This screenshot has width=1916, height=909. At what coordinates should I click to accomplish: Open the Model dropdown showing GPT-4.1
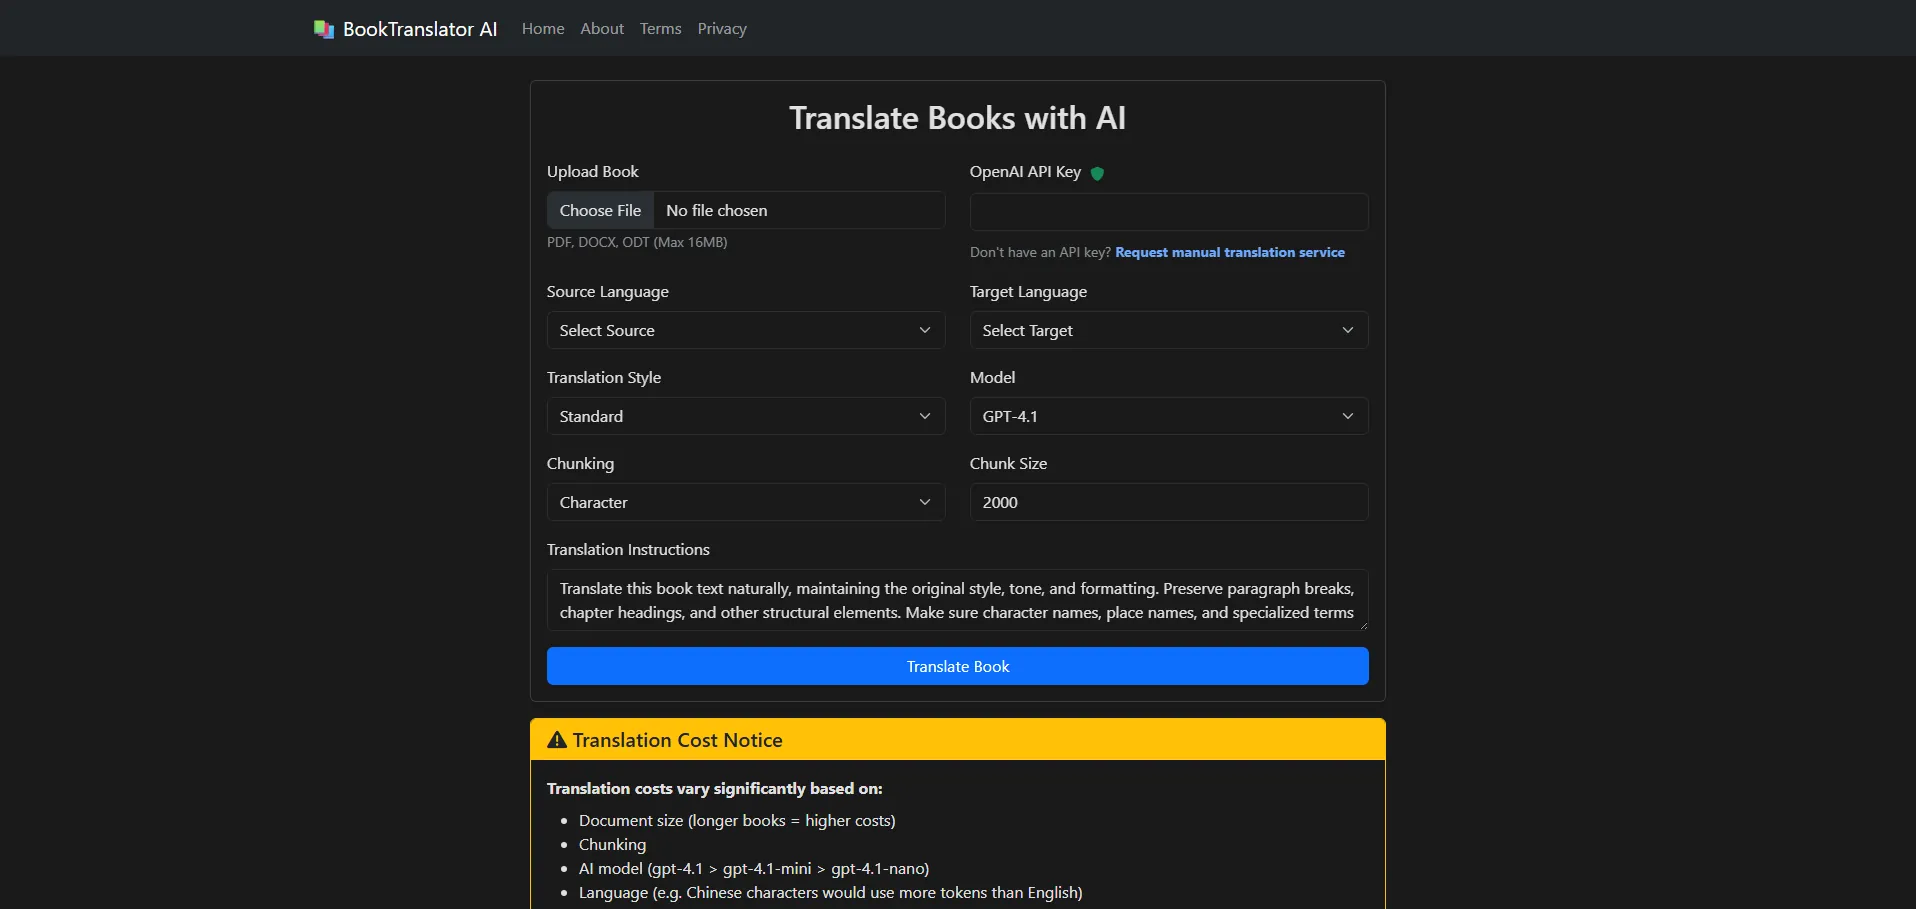click(1168, 416)
